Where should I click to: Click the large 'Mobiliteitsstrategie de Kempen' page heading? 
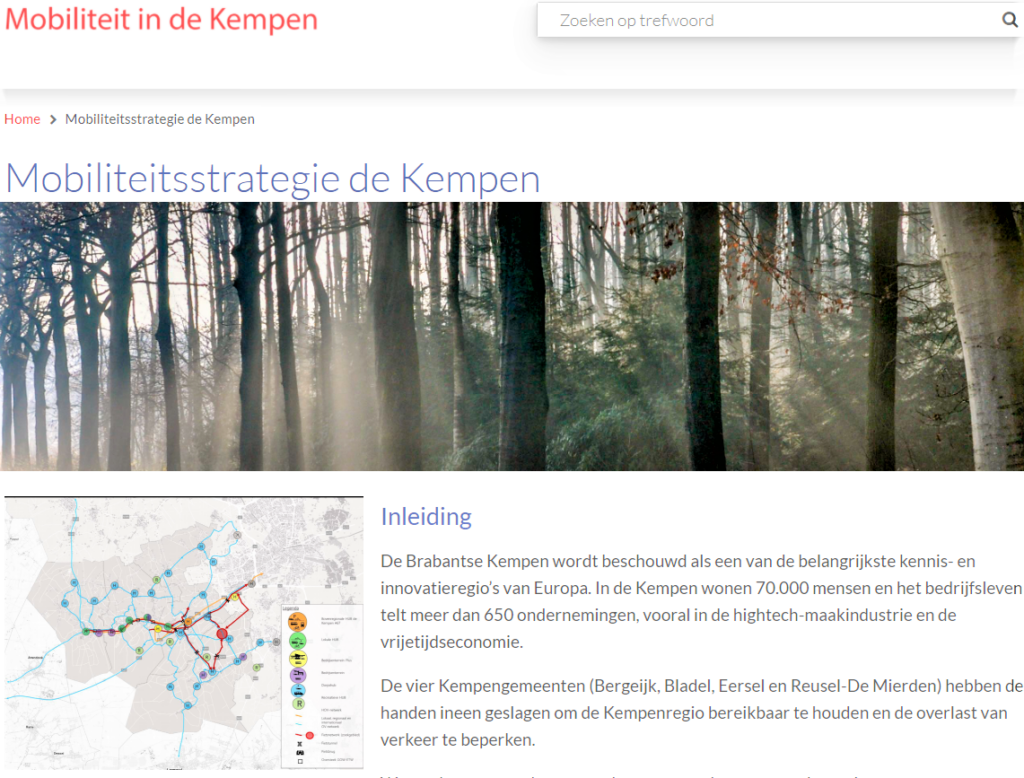(272, 178)
